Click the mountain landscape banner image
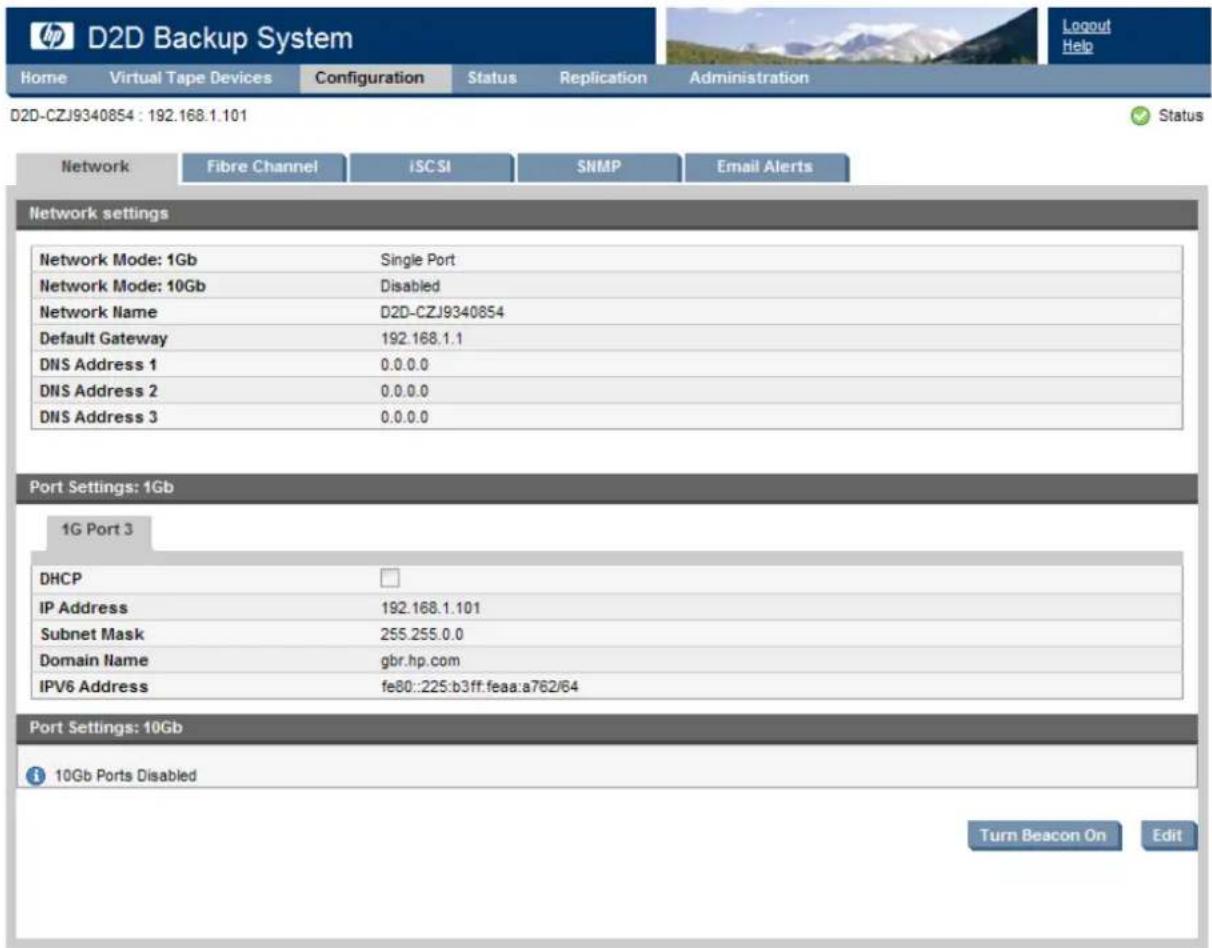Screen dimensions: 1212x948 pos(851,35)
